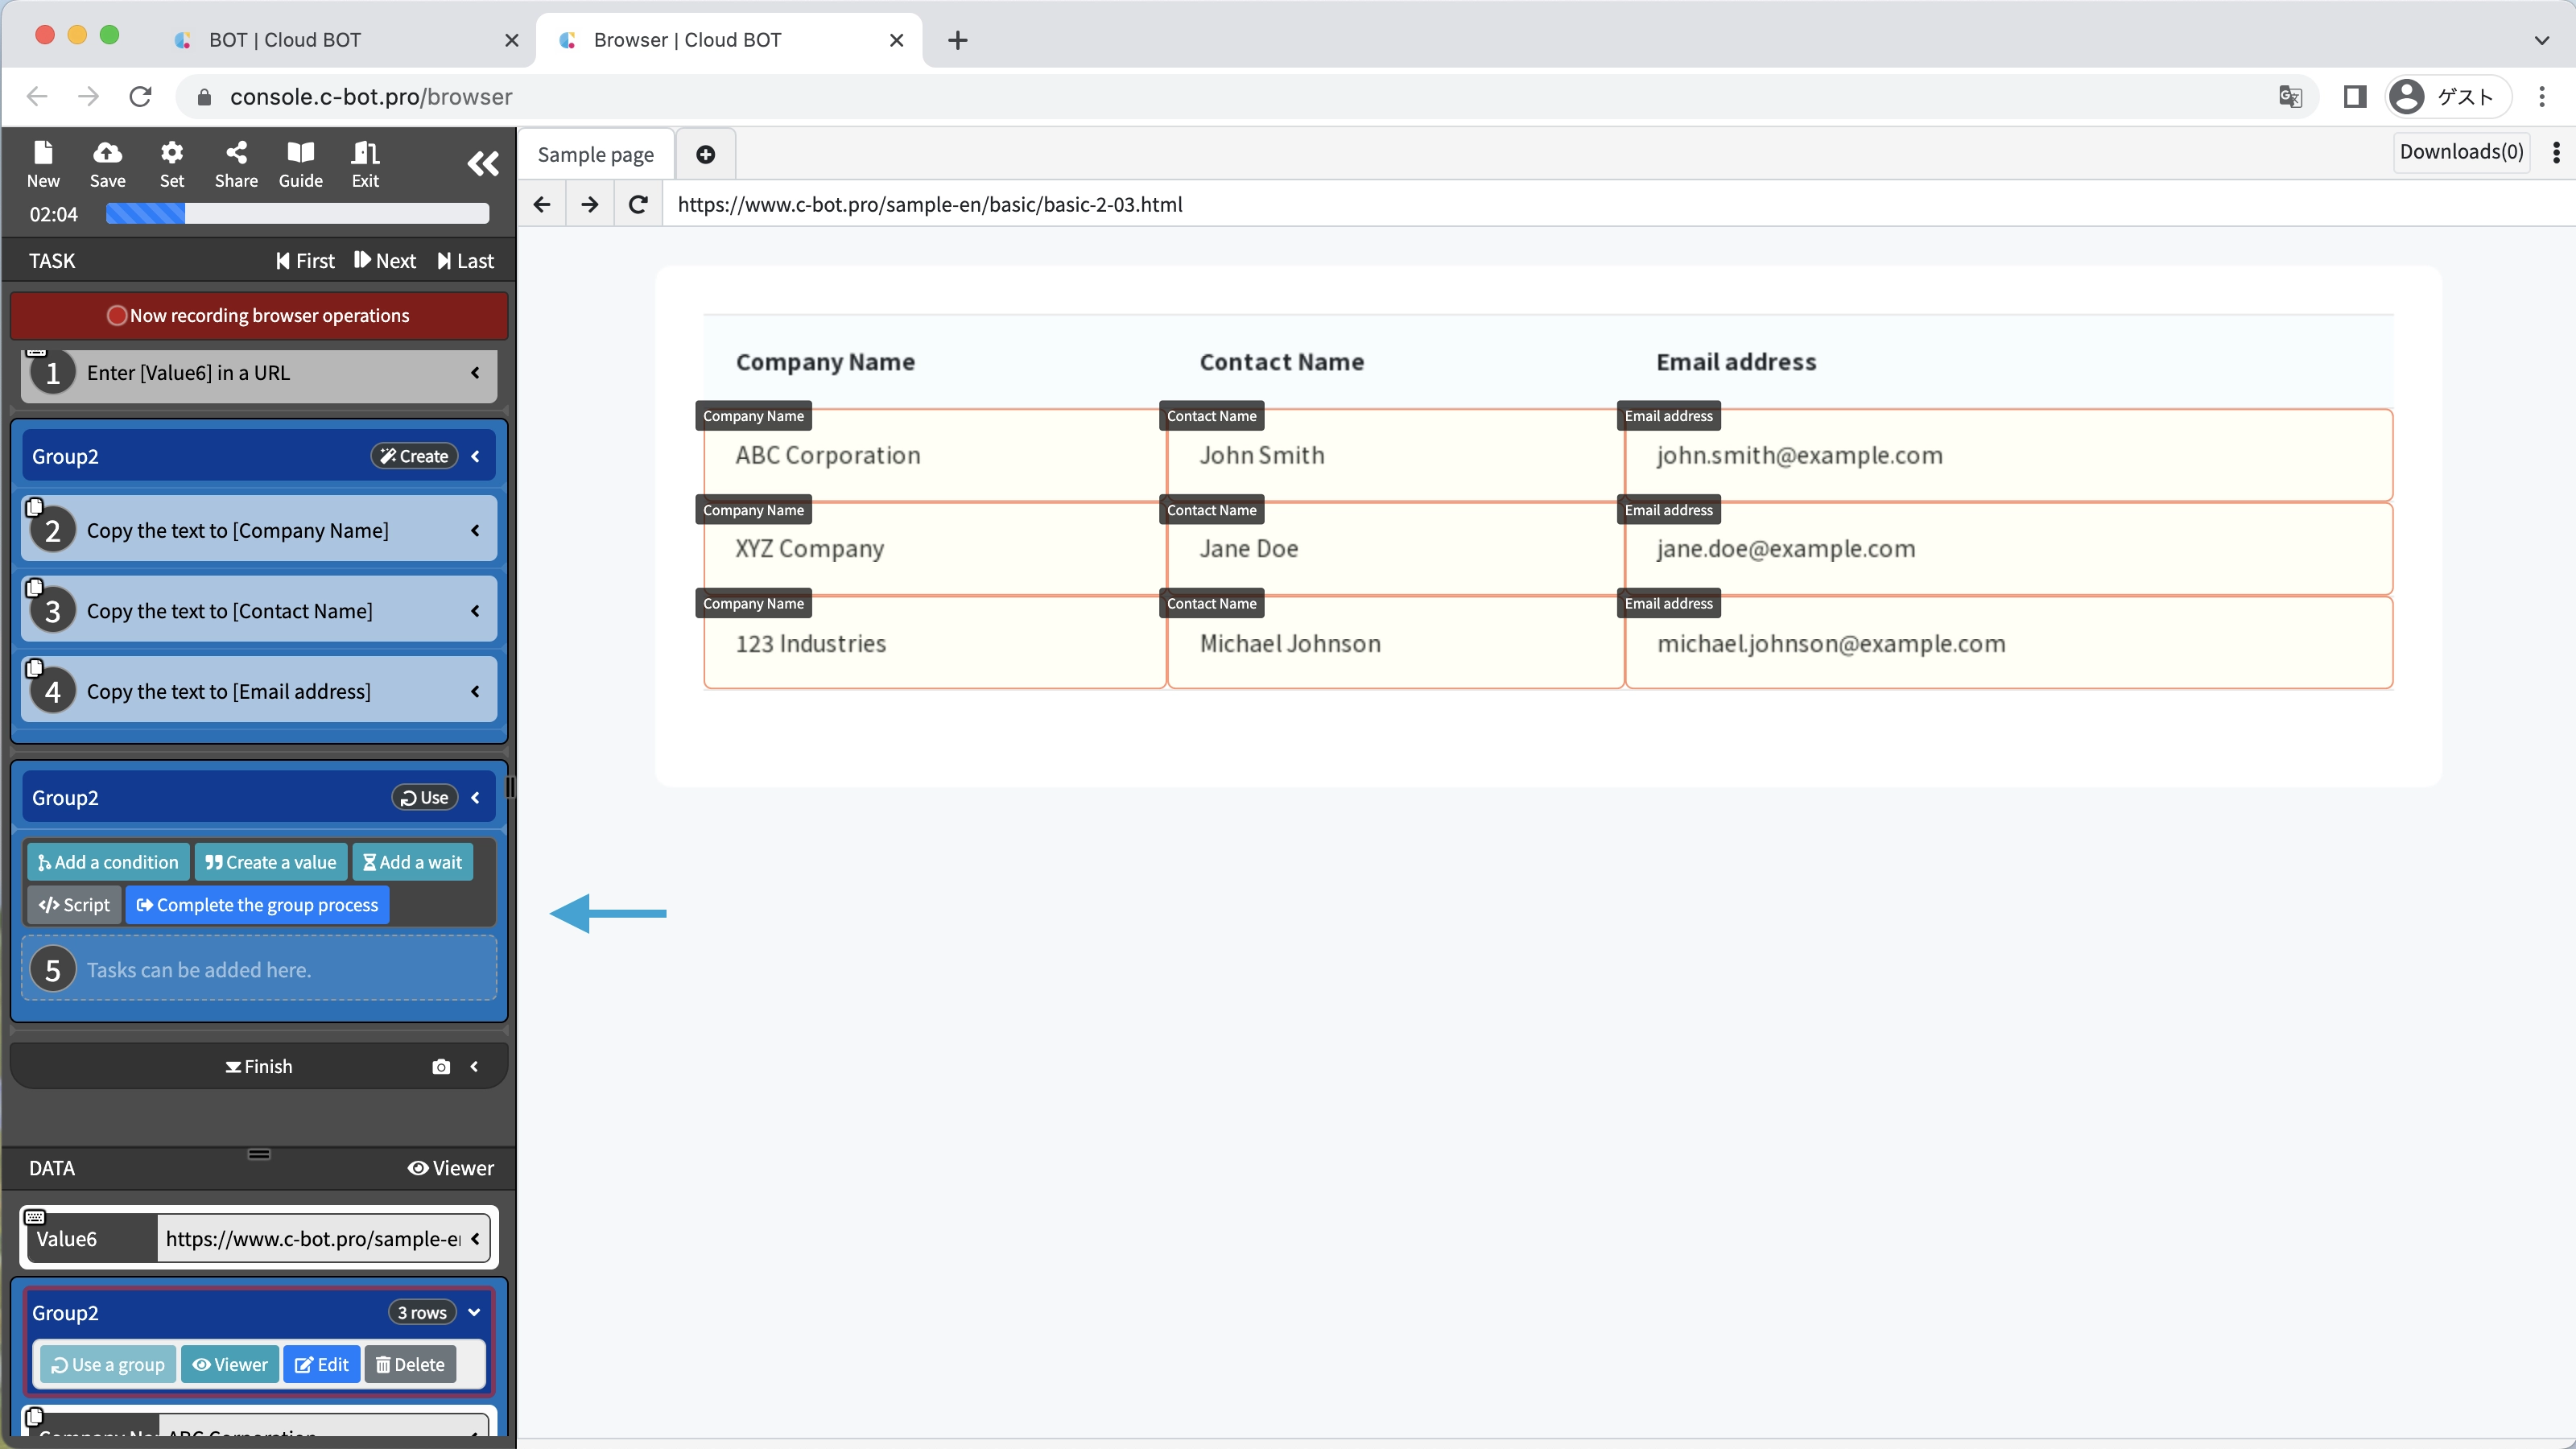Expand task 2 Copy Company Name arrow
Viewport: 2576px width, 1449px height.
475,530
